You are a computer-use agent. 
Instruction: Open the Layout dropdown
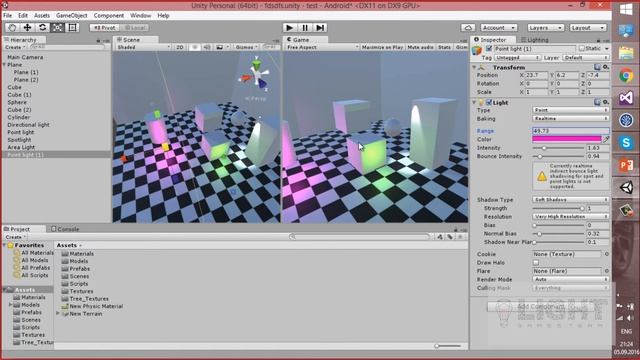coord(588,27)
